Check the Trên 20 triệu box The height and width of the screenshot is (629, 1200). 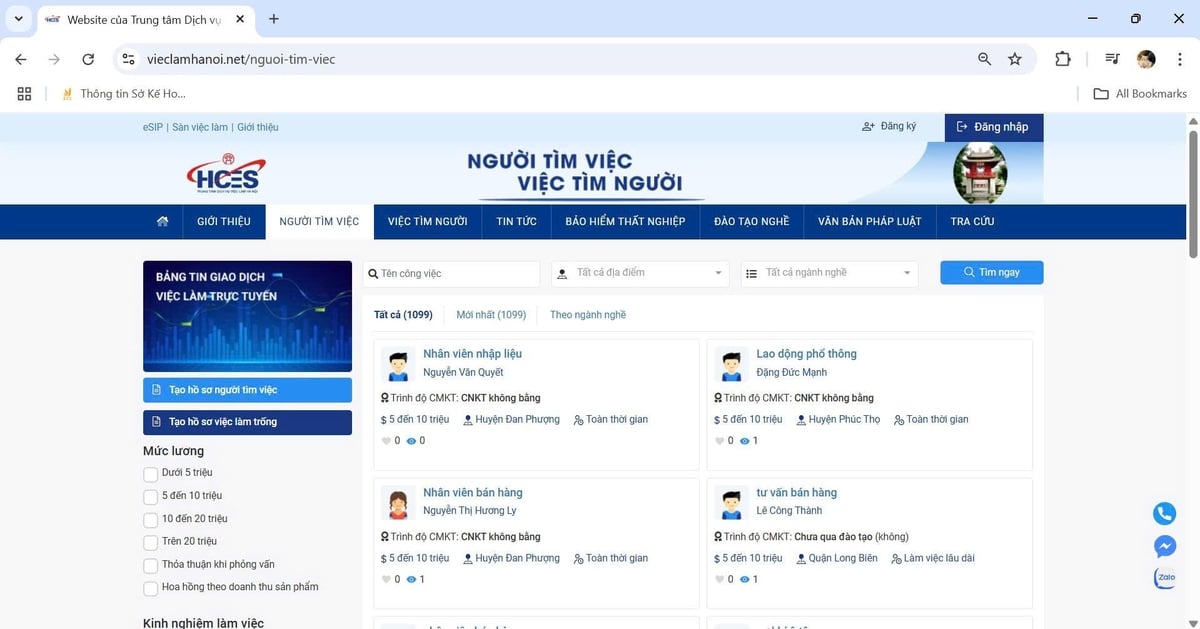[x=151, y=542]
